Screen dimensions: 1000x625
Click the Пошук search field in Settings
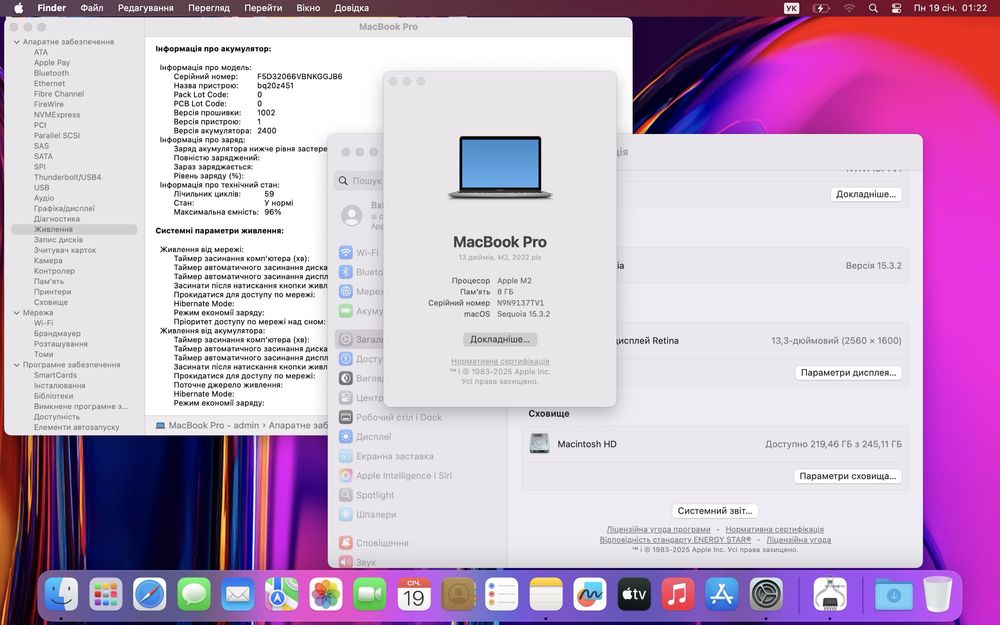click(x=358, y=180)
